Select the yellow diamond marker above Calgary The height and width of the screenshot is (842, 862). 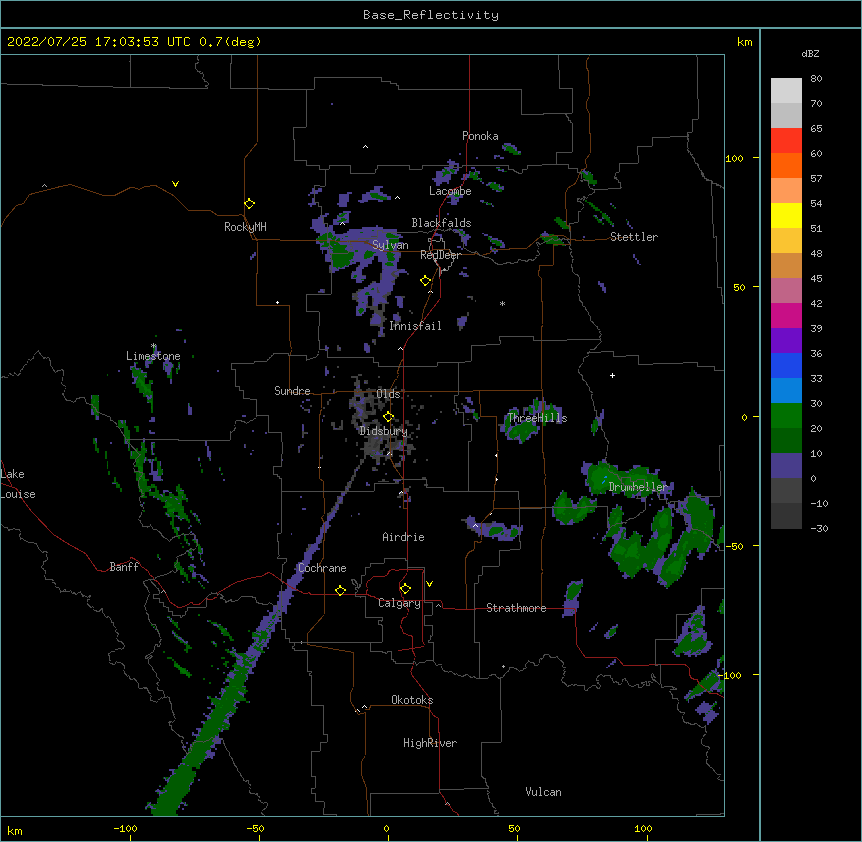(405, 589)
